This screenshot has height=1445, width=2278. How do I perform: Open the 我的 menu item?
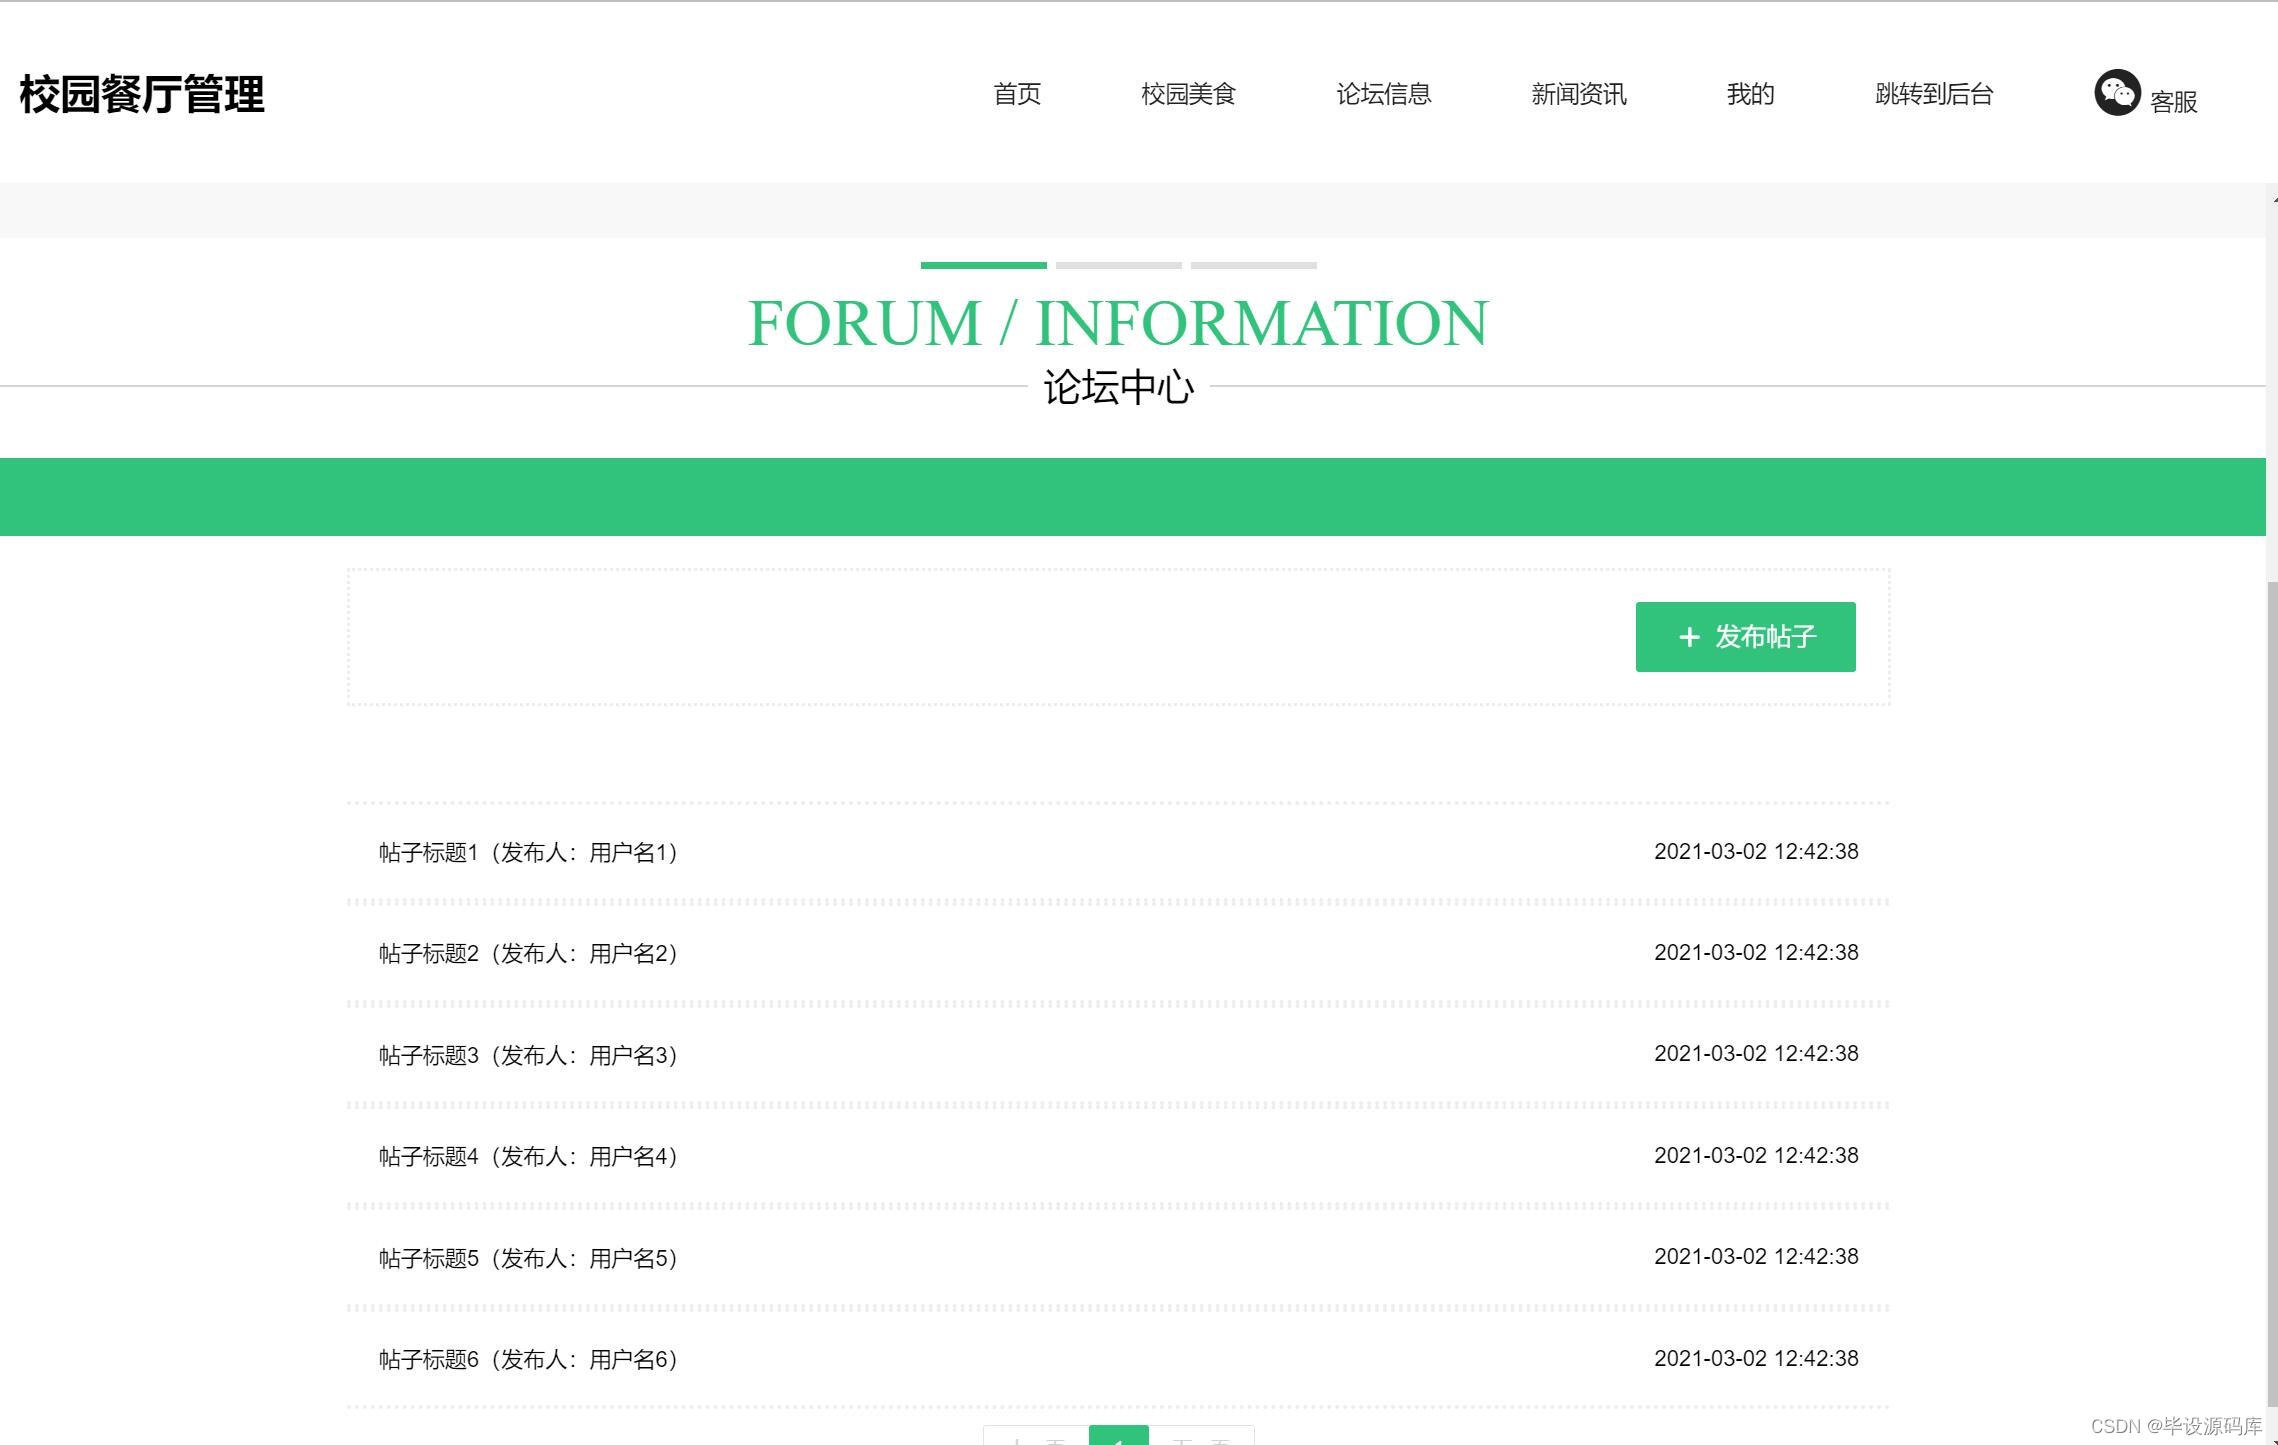(x=1749, y=94)
